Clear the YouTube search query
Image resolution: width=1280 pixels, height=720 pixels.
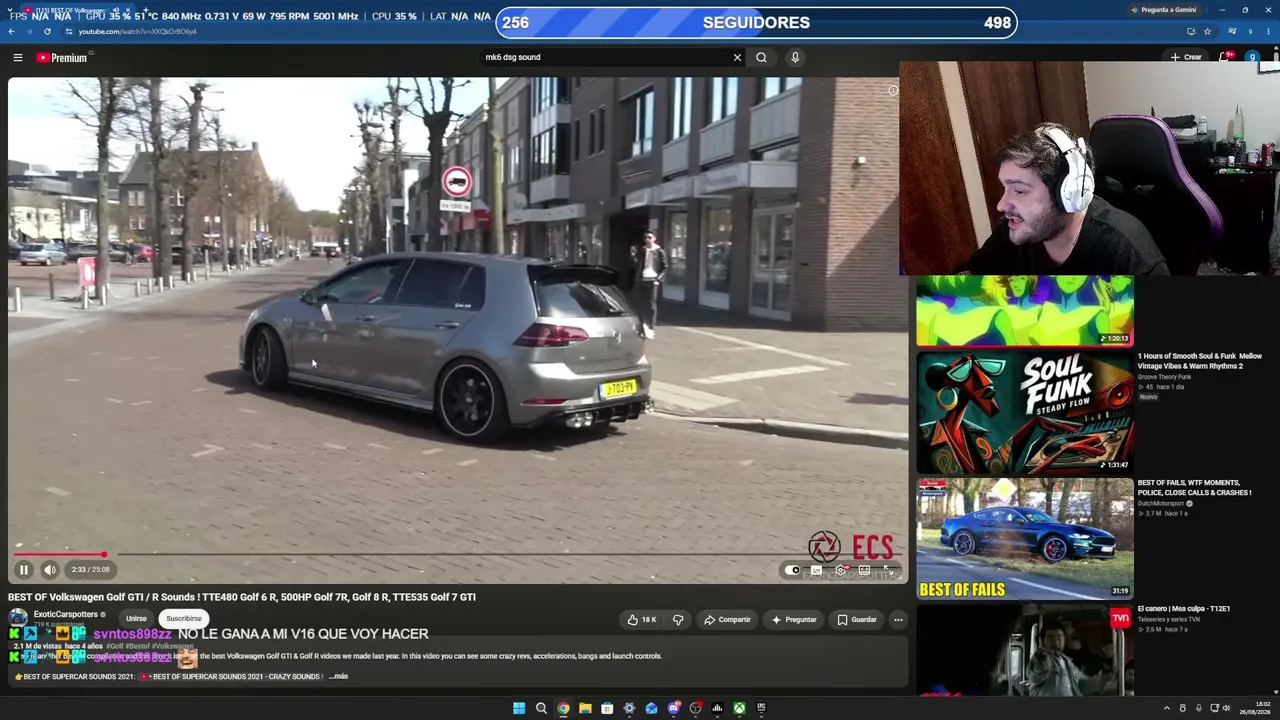737,57
